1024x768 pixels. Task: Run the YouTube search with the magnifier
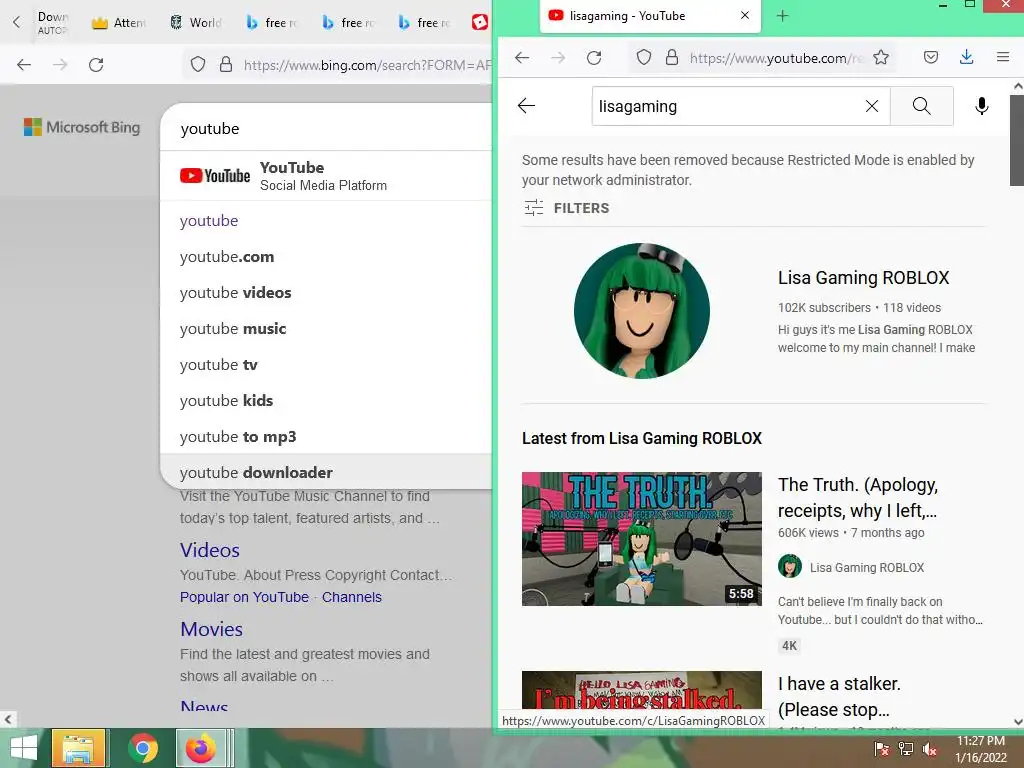[x=921, y=106]
